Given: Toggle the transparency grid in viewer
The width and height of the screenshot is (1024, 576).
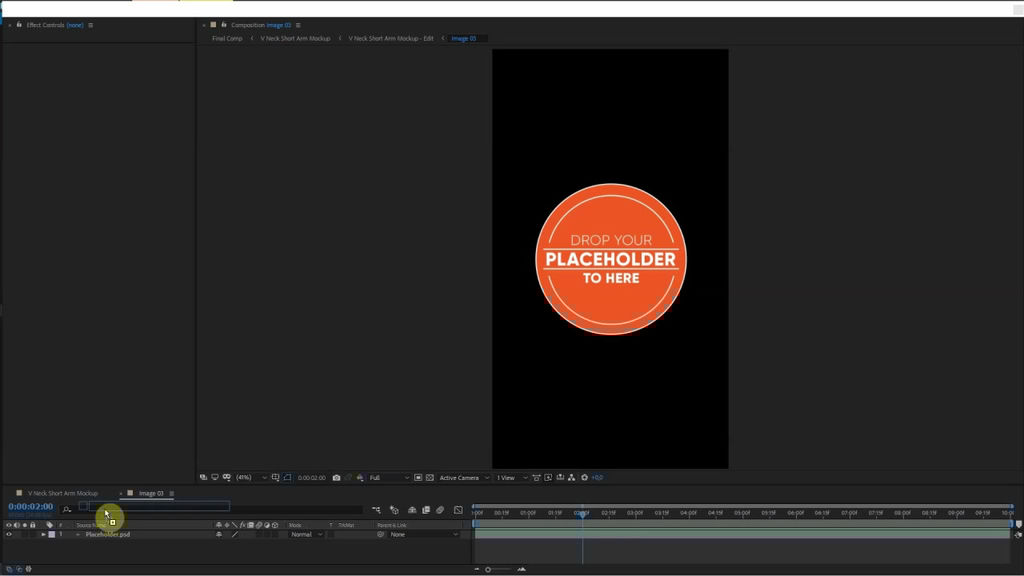Looking at the screenshot, I should (x=429, y=478).
